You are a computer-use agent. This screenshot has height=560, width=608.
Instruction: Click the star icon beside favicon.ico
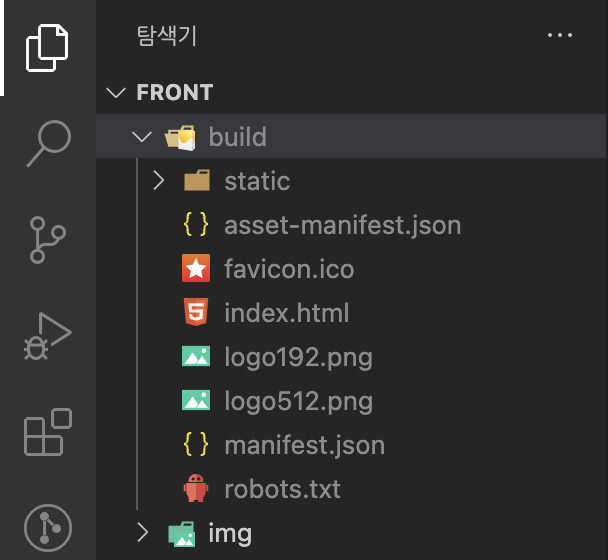point(196,268)
